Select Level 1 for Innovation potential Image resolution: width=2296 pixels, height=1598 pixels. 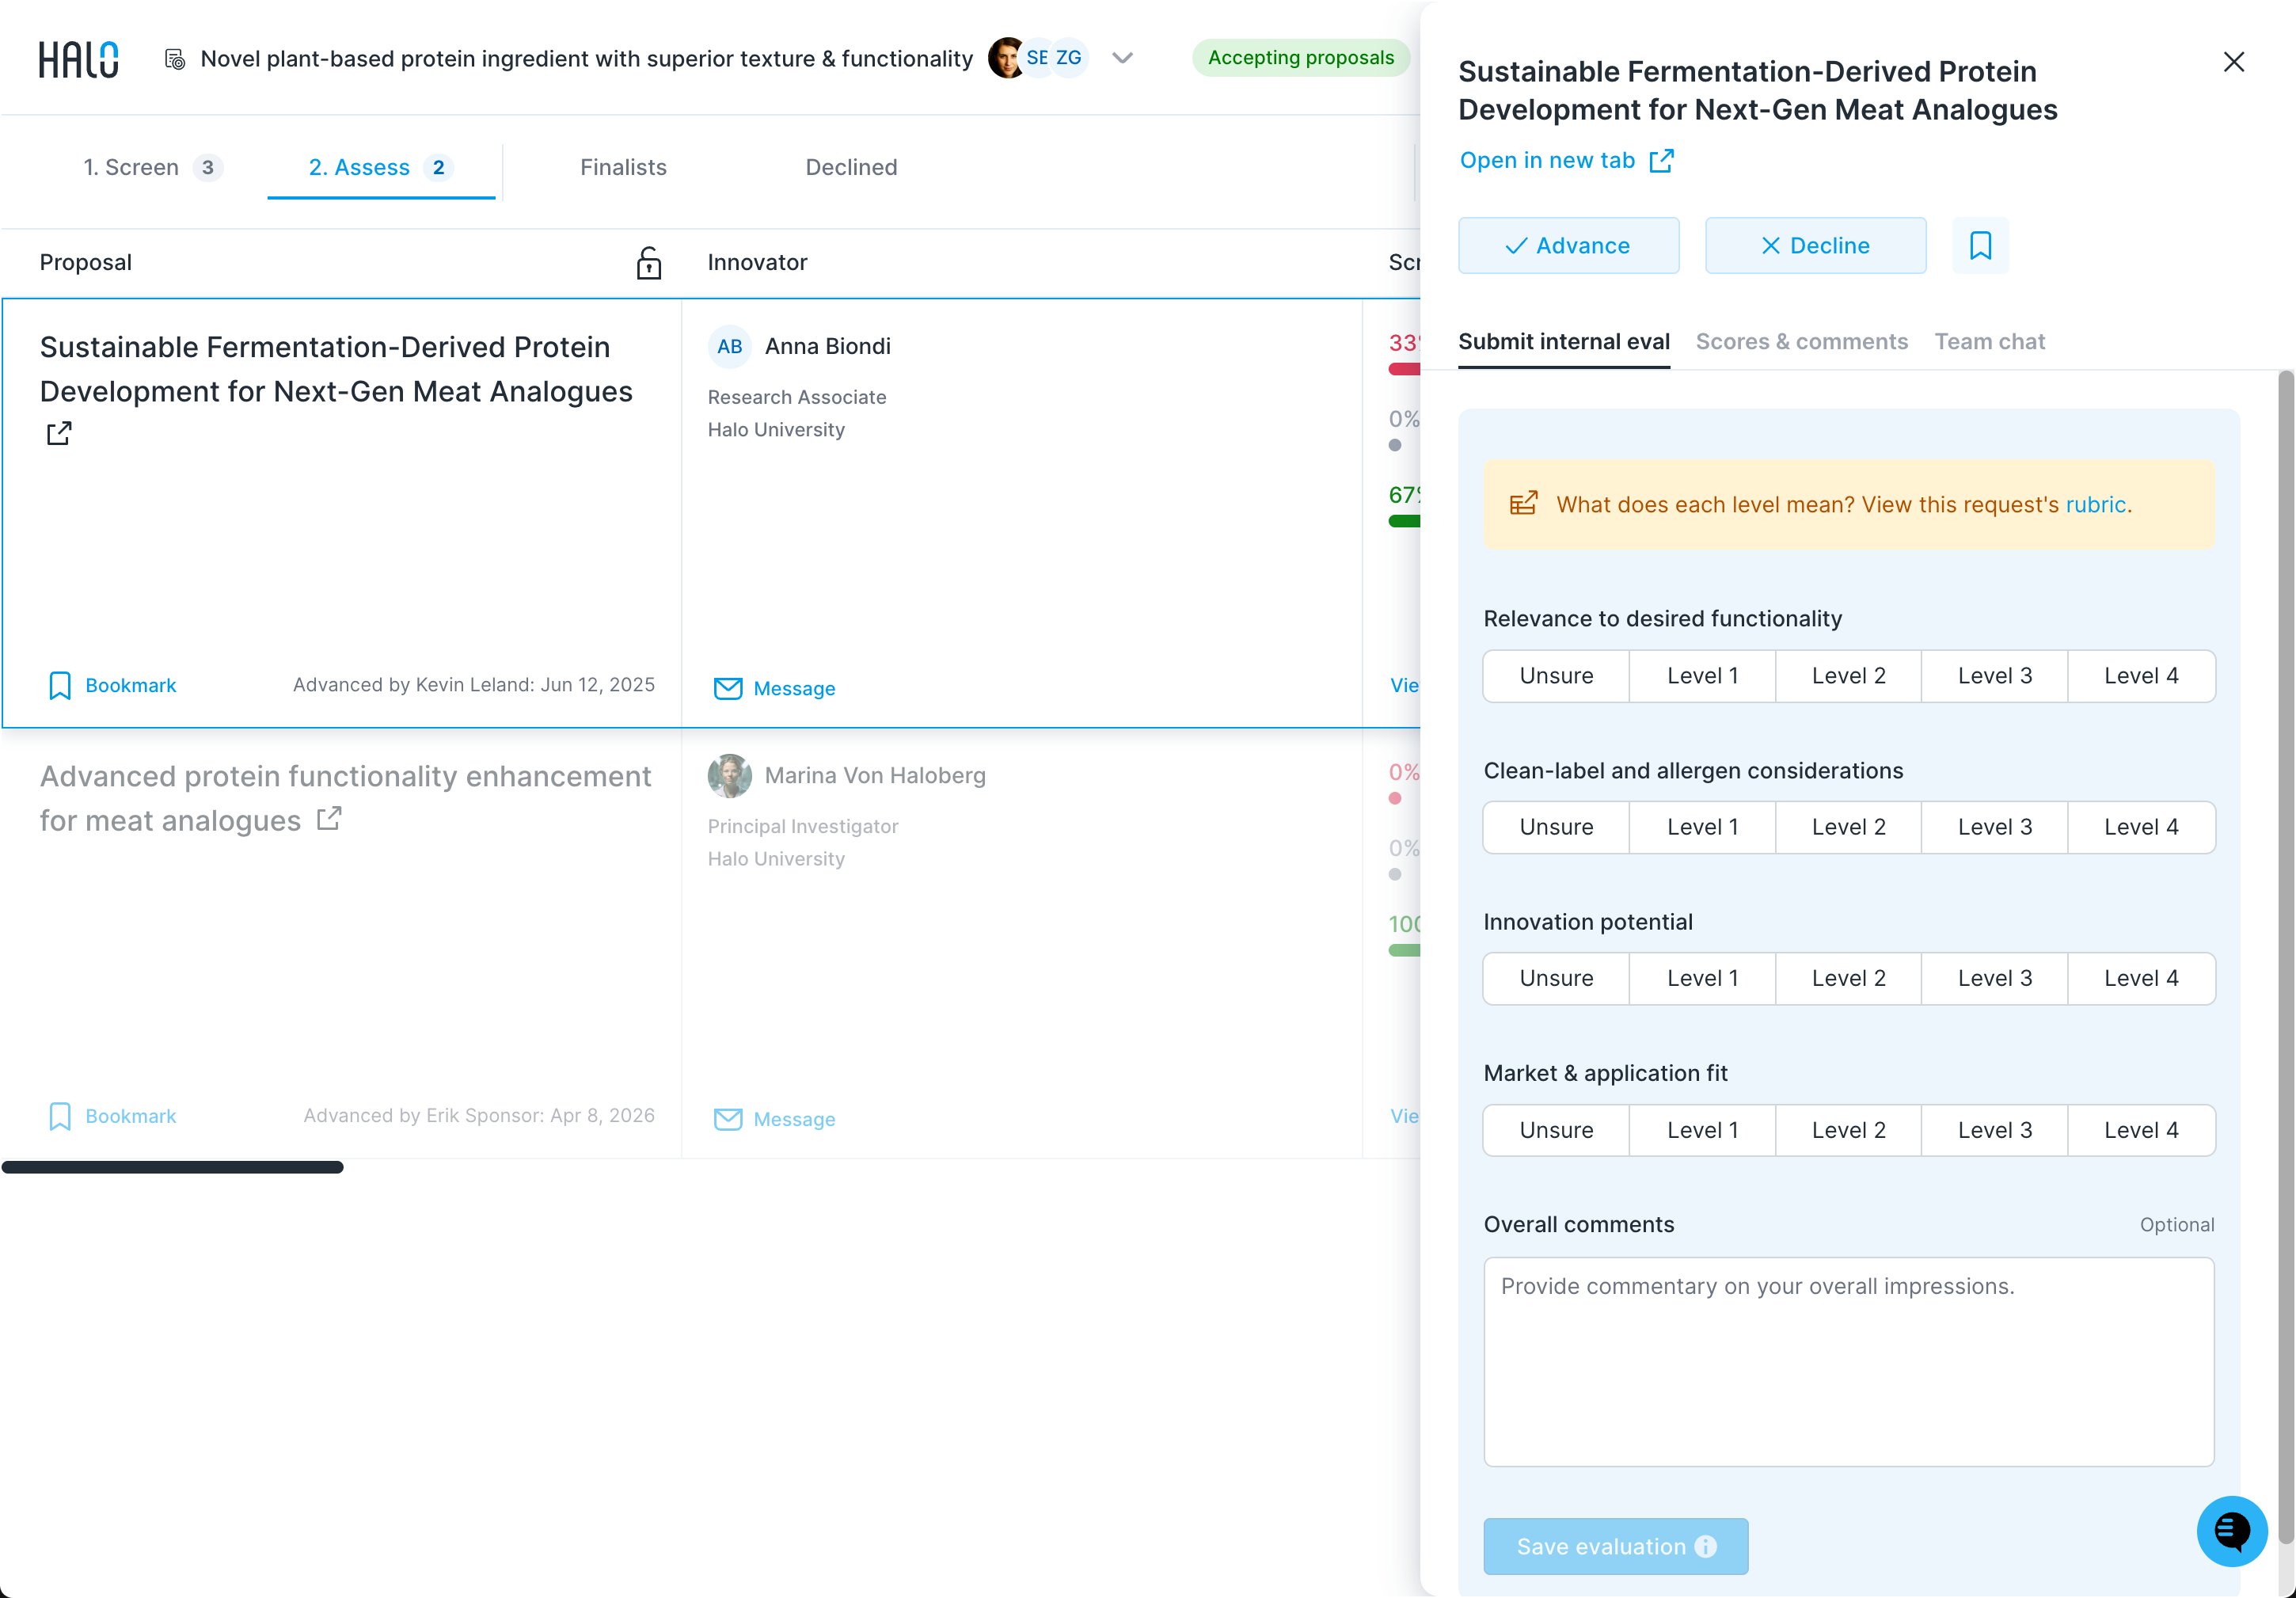[1702, 978]
